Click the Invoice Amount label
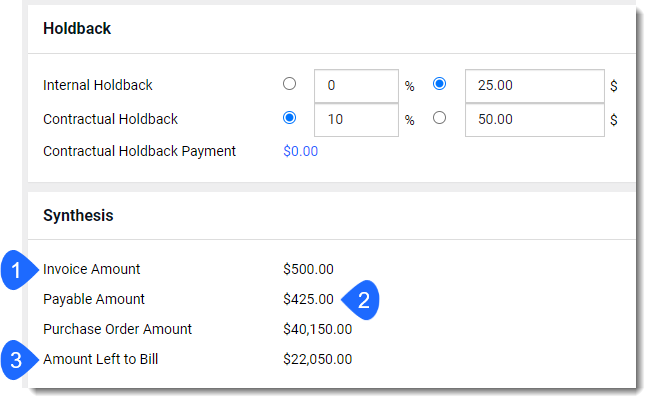The width and height of the screenshot is (651, 403). tap(92, 269)
